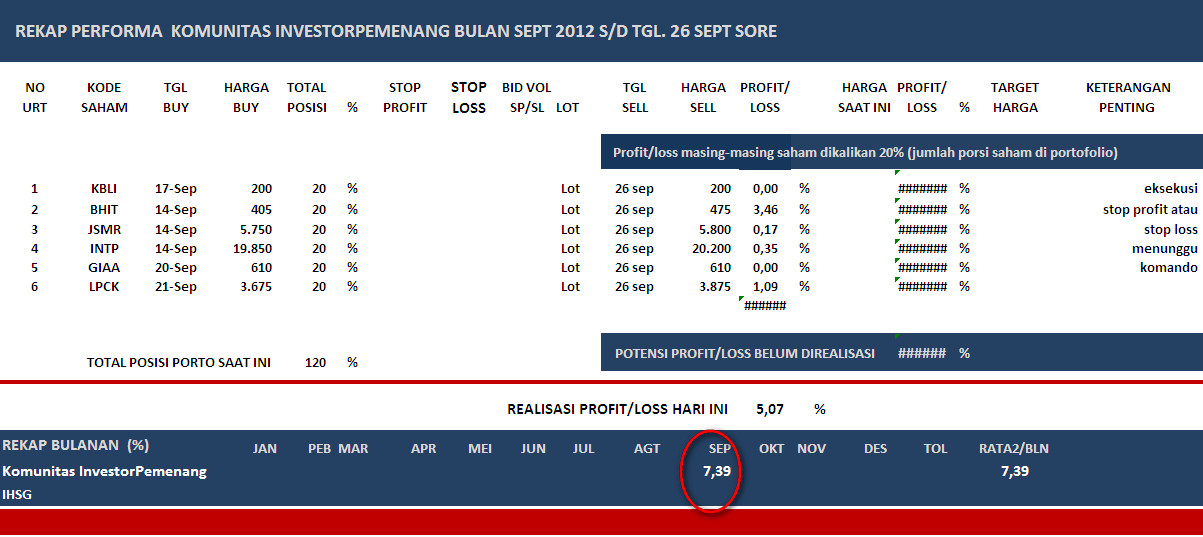The height and width of the screenshot is (537, 1203).
Task: Select sell price 3.875 cell
Action: pyautogui.click(x=713, y=286)
